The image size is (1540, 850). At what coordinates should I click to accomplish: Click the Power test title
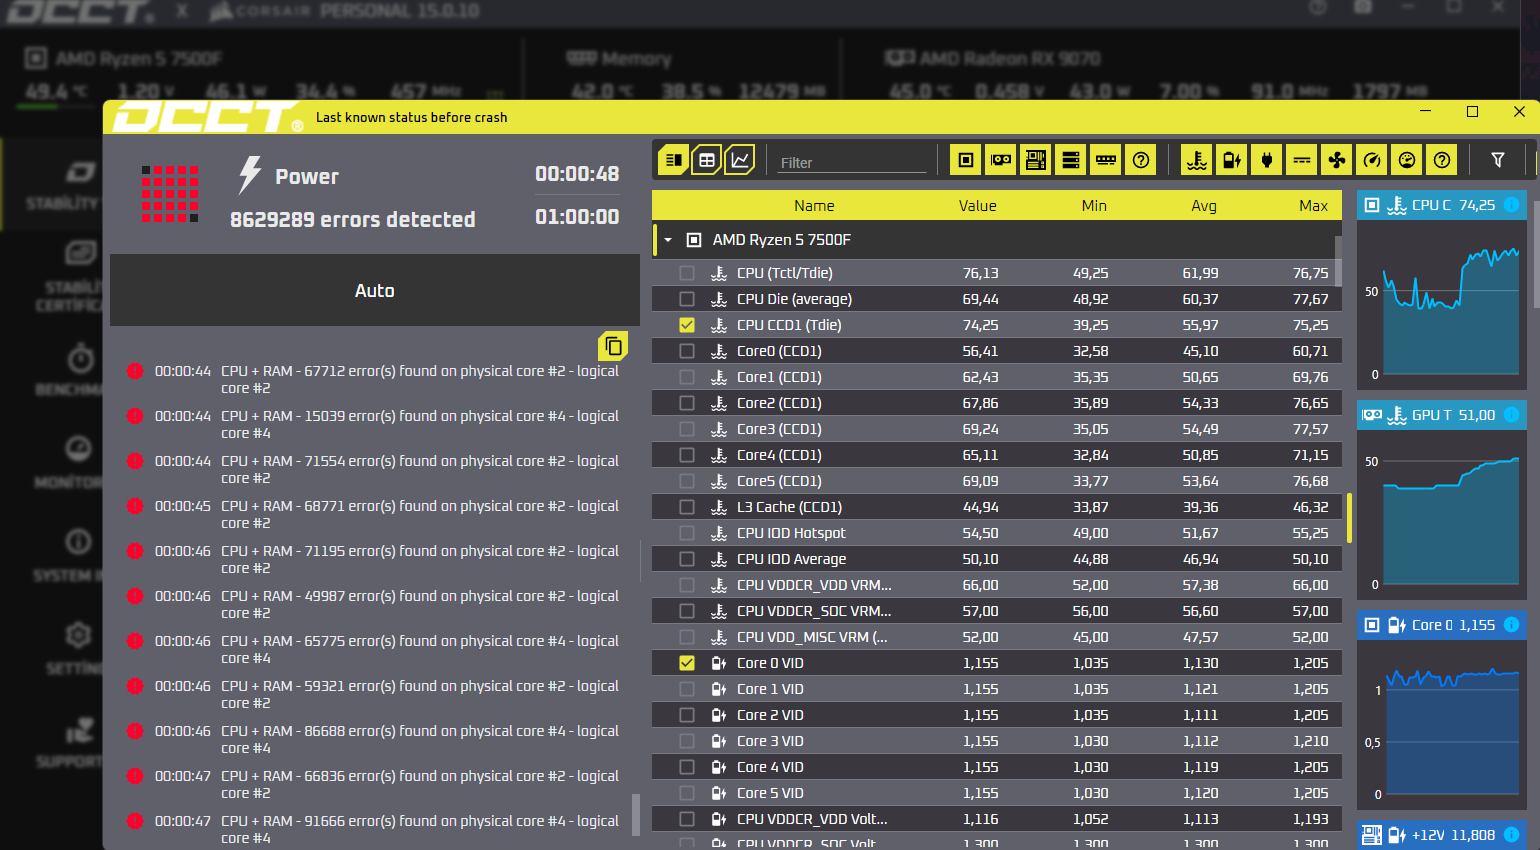(x=307, y=177)
